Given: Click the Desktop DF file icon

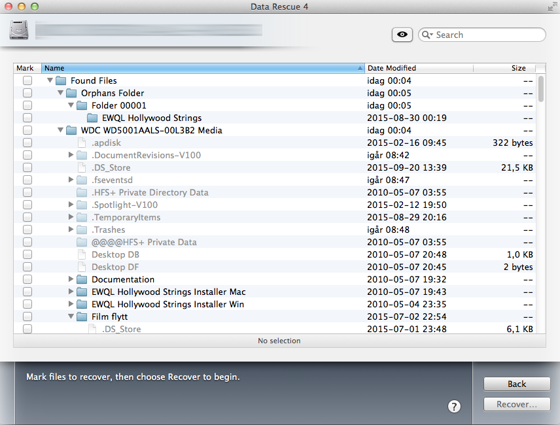Looking at the screenshot, I should pyautogui.click(x=82, y=267).
